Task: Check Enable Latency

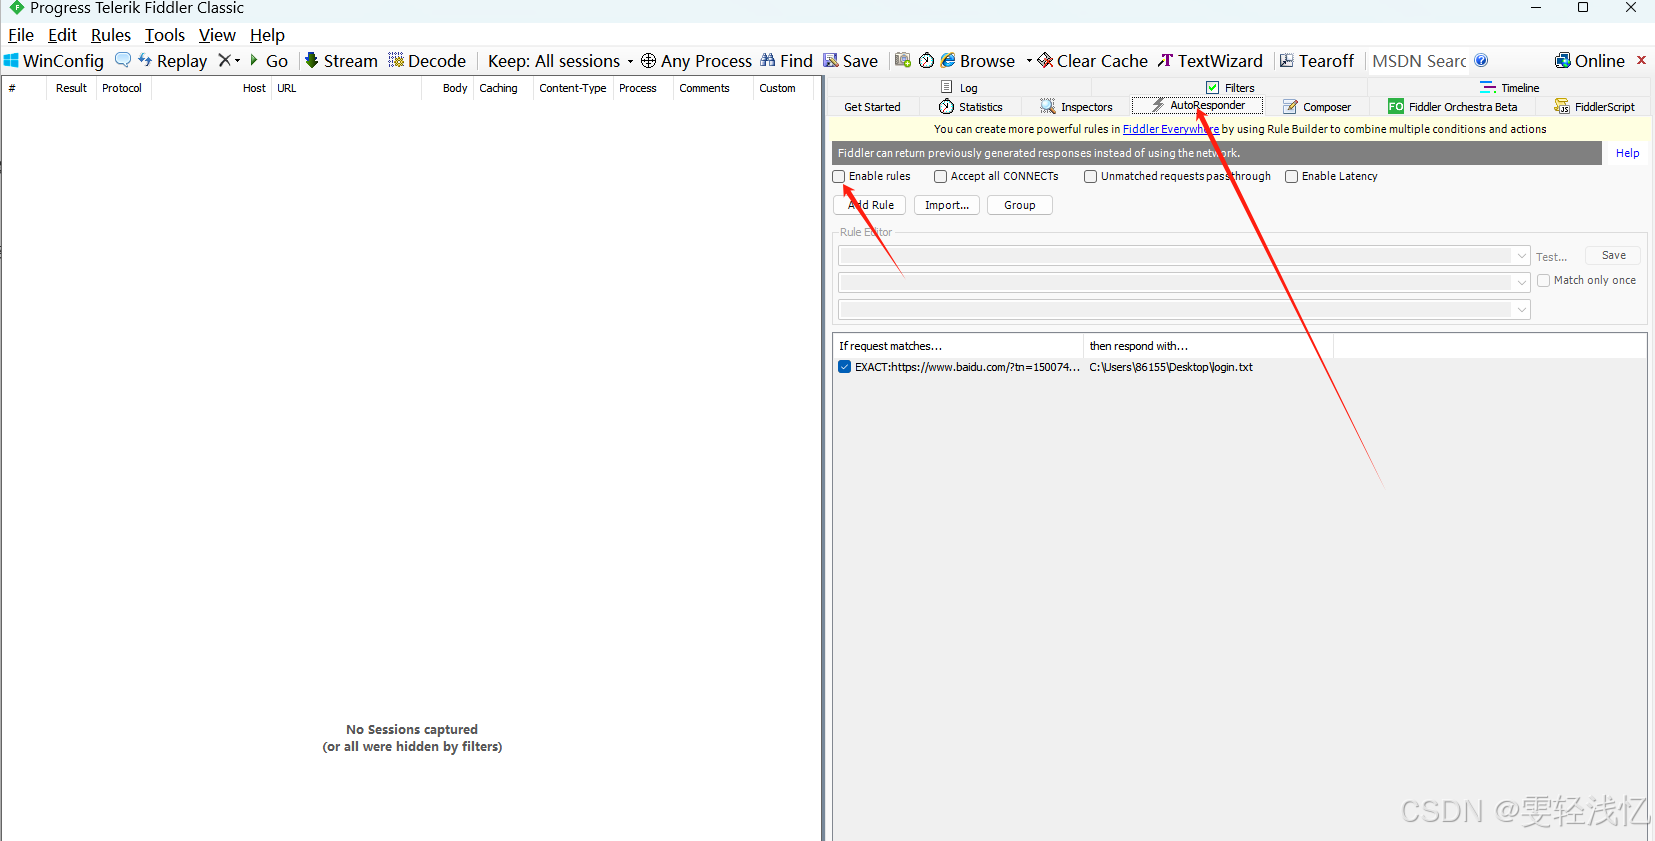Action: (1291, 176)
